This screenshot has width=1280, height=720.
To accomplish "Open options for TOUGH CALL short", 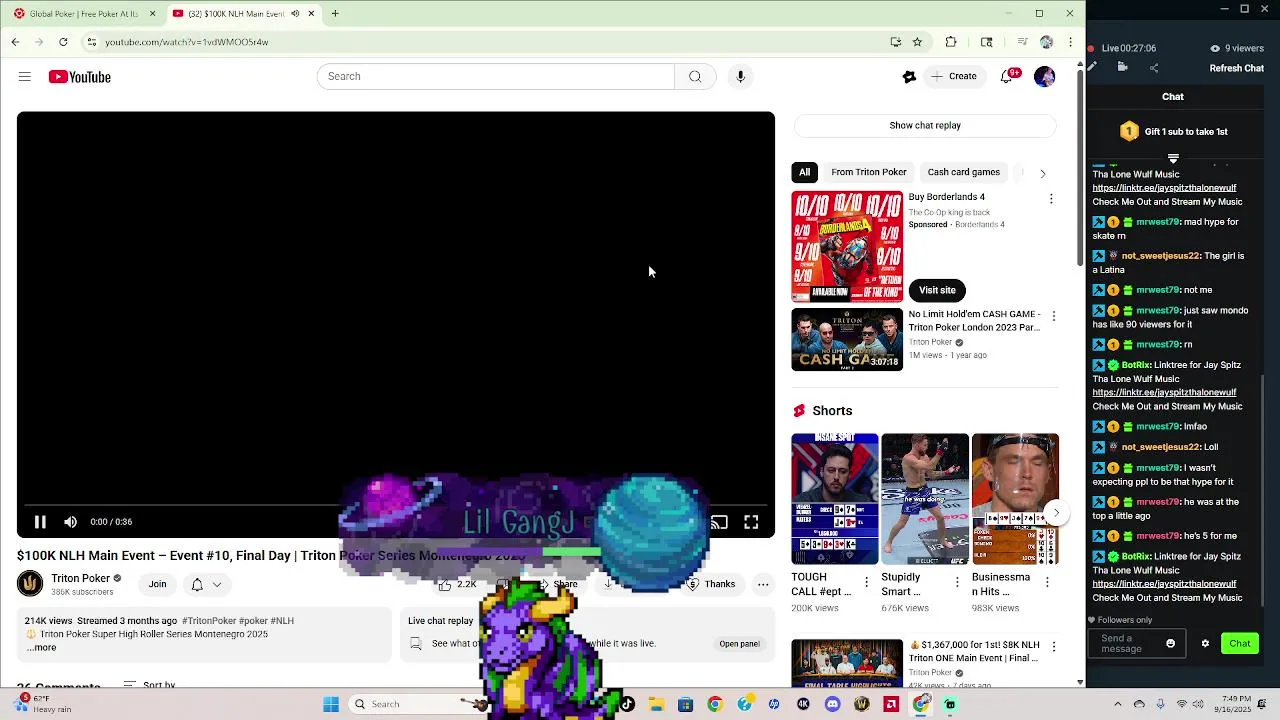I will [867, 581].
